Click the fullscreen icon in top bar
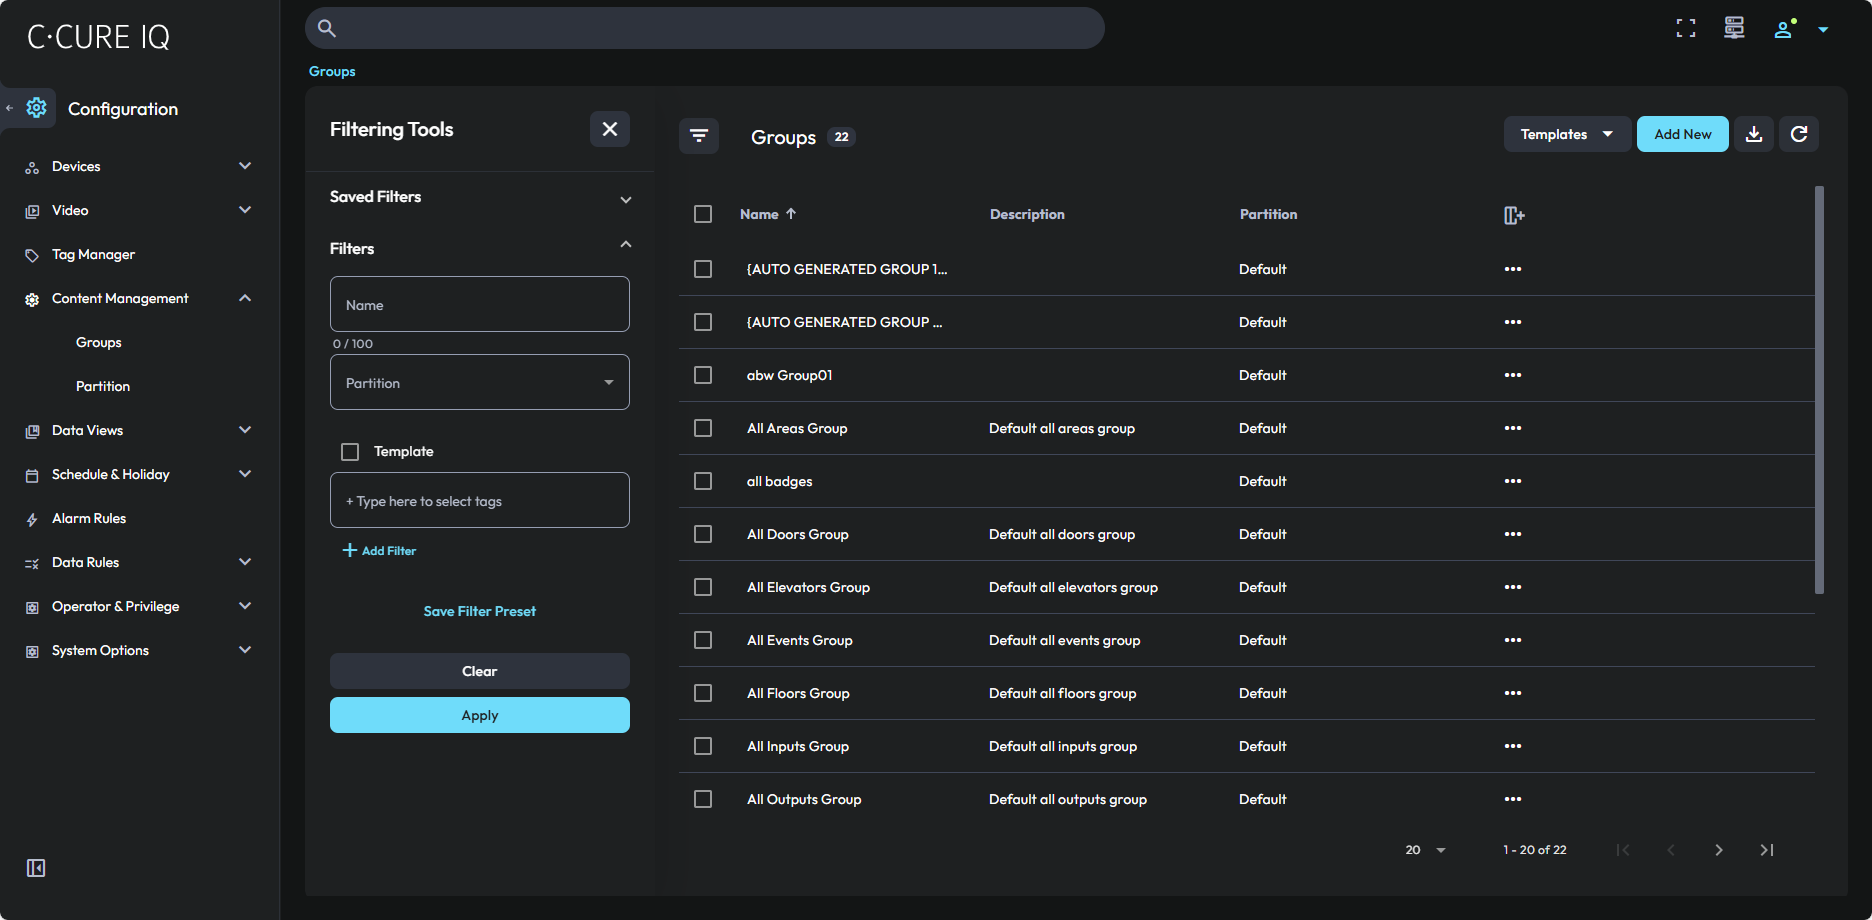Screen dimensions: 1872x920 point(1686,29)
